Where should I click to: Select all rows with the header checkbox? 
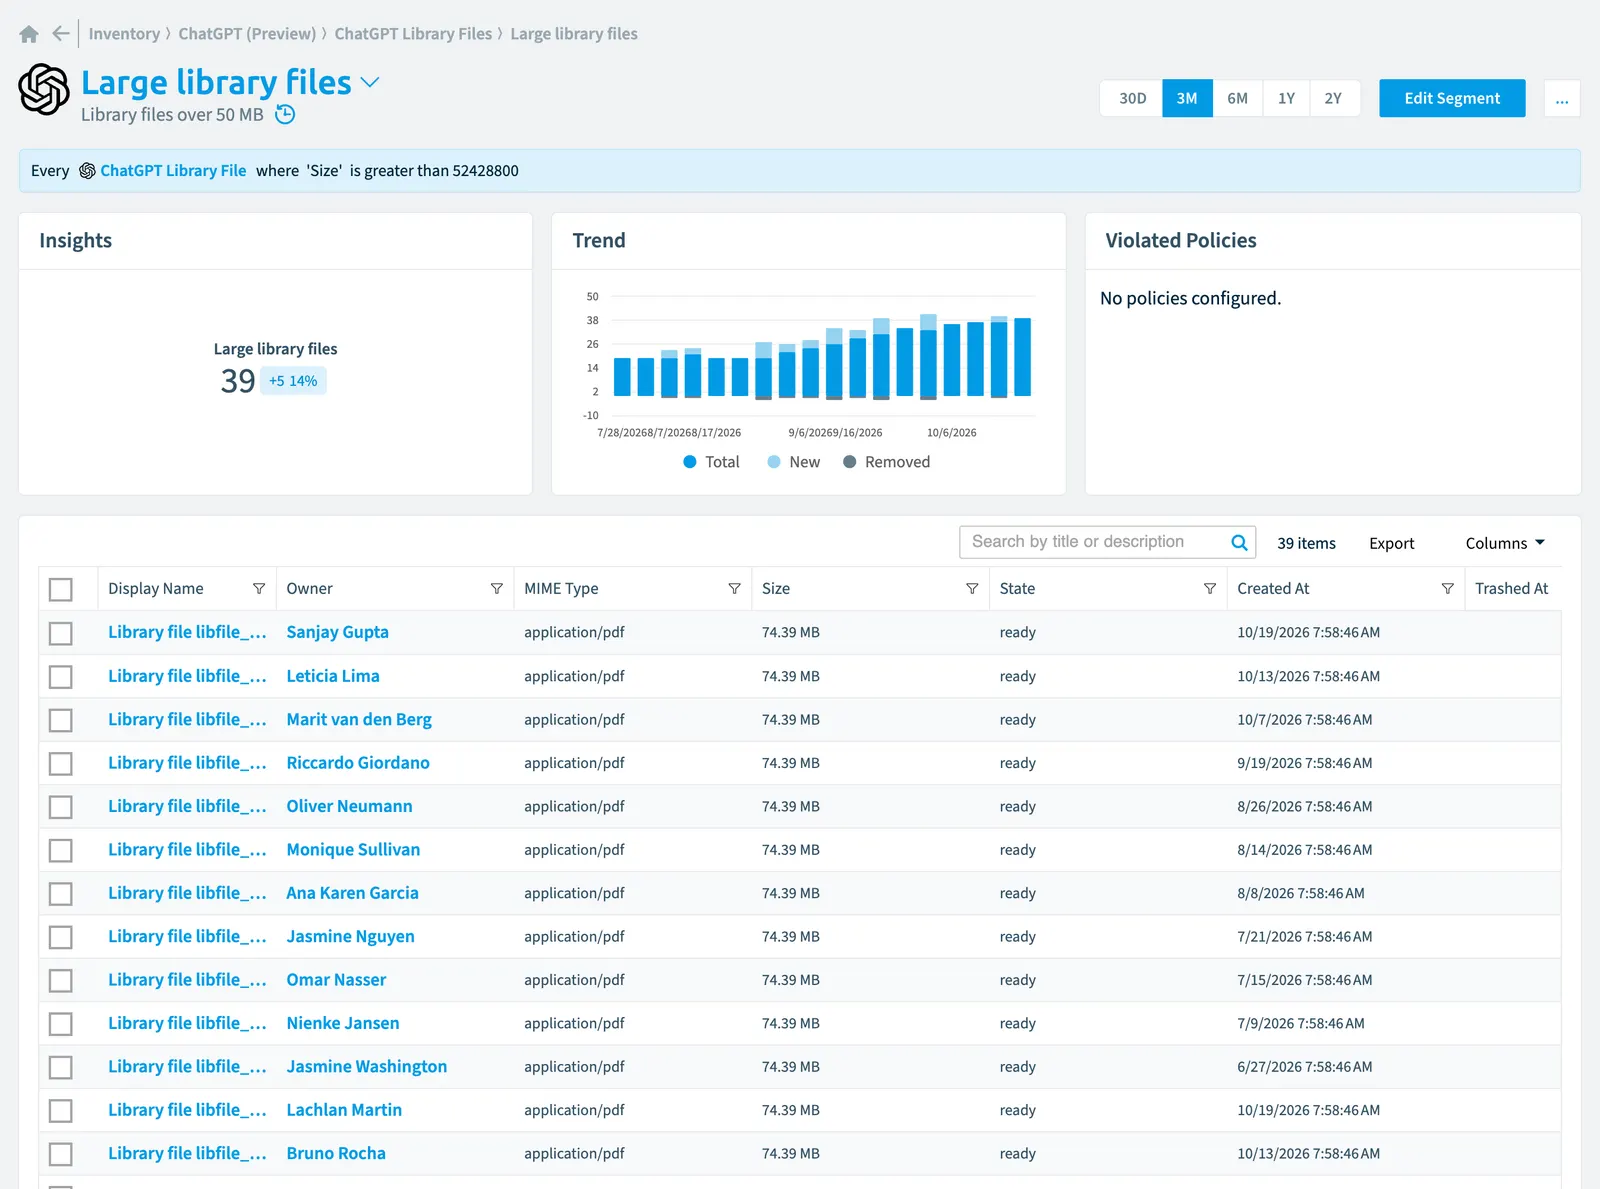pyautogui.click(x=61, y=590)
